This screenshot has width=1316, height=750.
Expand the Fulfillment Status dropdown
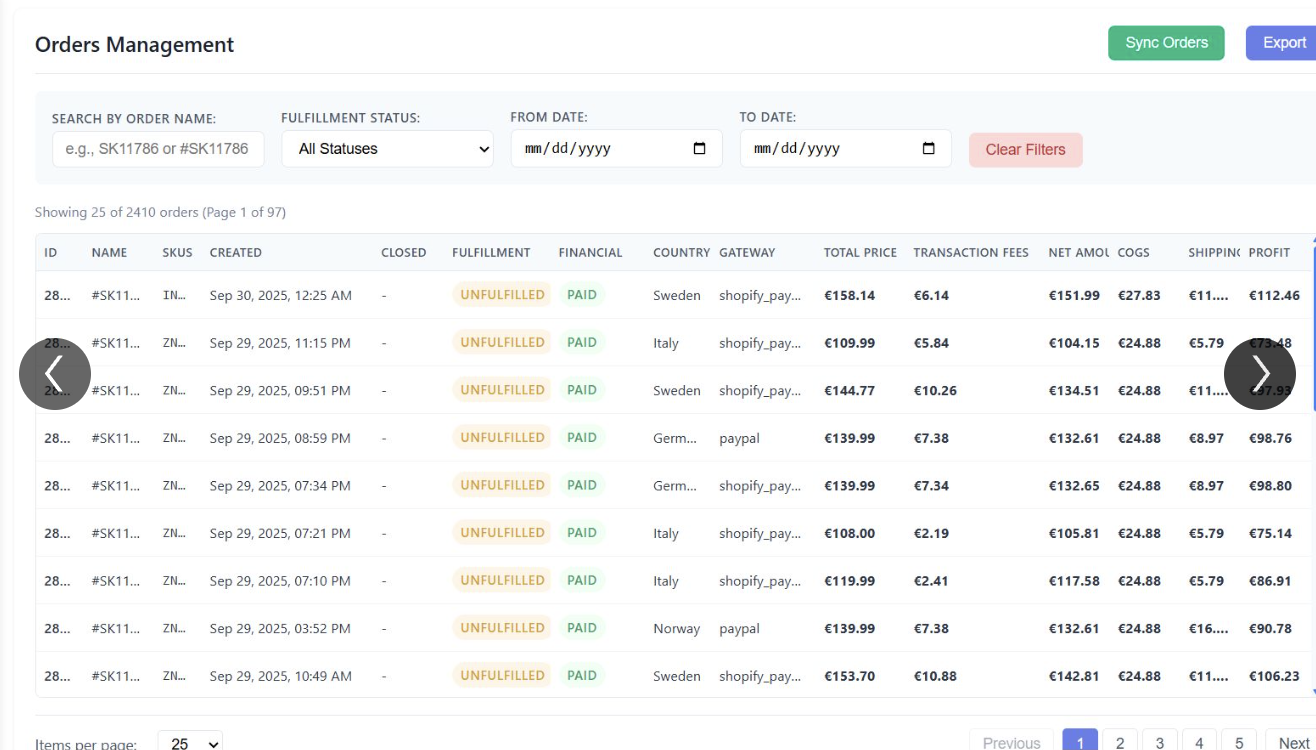387,149
